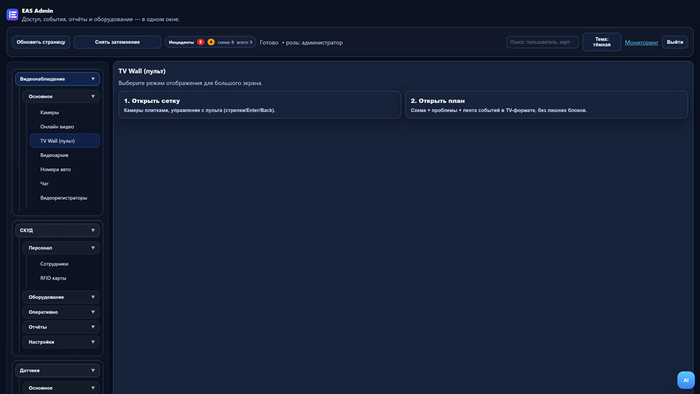700x394 pixels.
Task: Click the 'Готово' status text
Action: 269,43
